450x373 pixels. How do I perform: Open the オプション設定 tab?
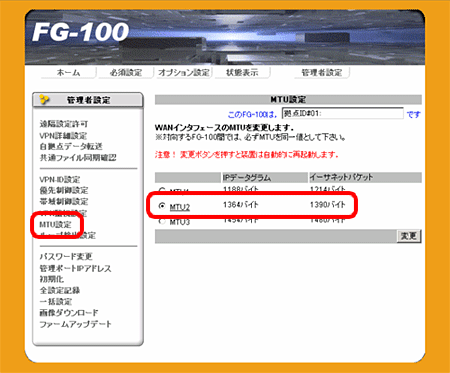(x=184, y=72)
